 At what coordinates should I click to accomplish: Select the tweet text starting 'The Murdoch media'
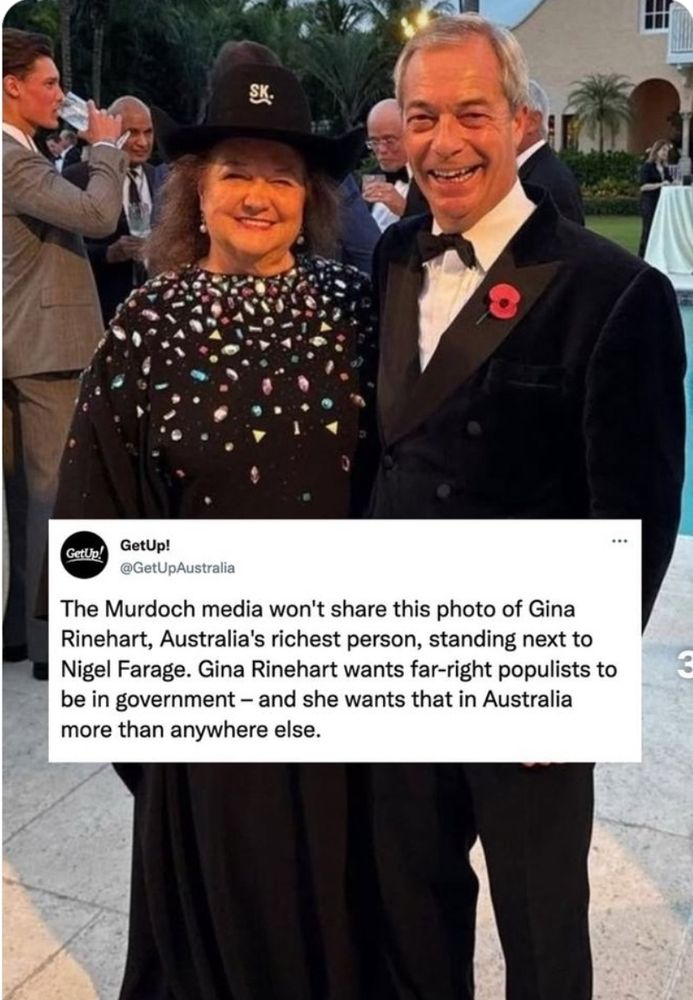(339, 670)
